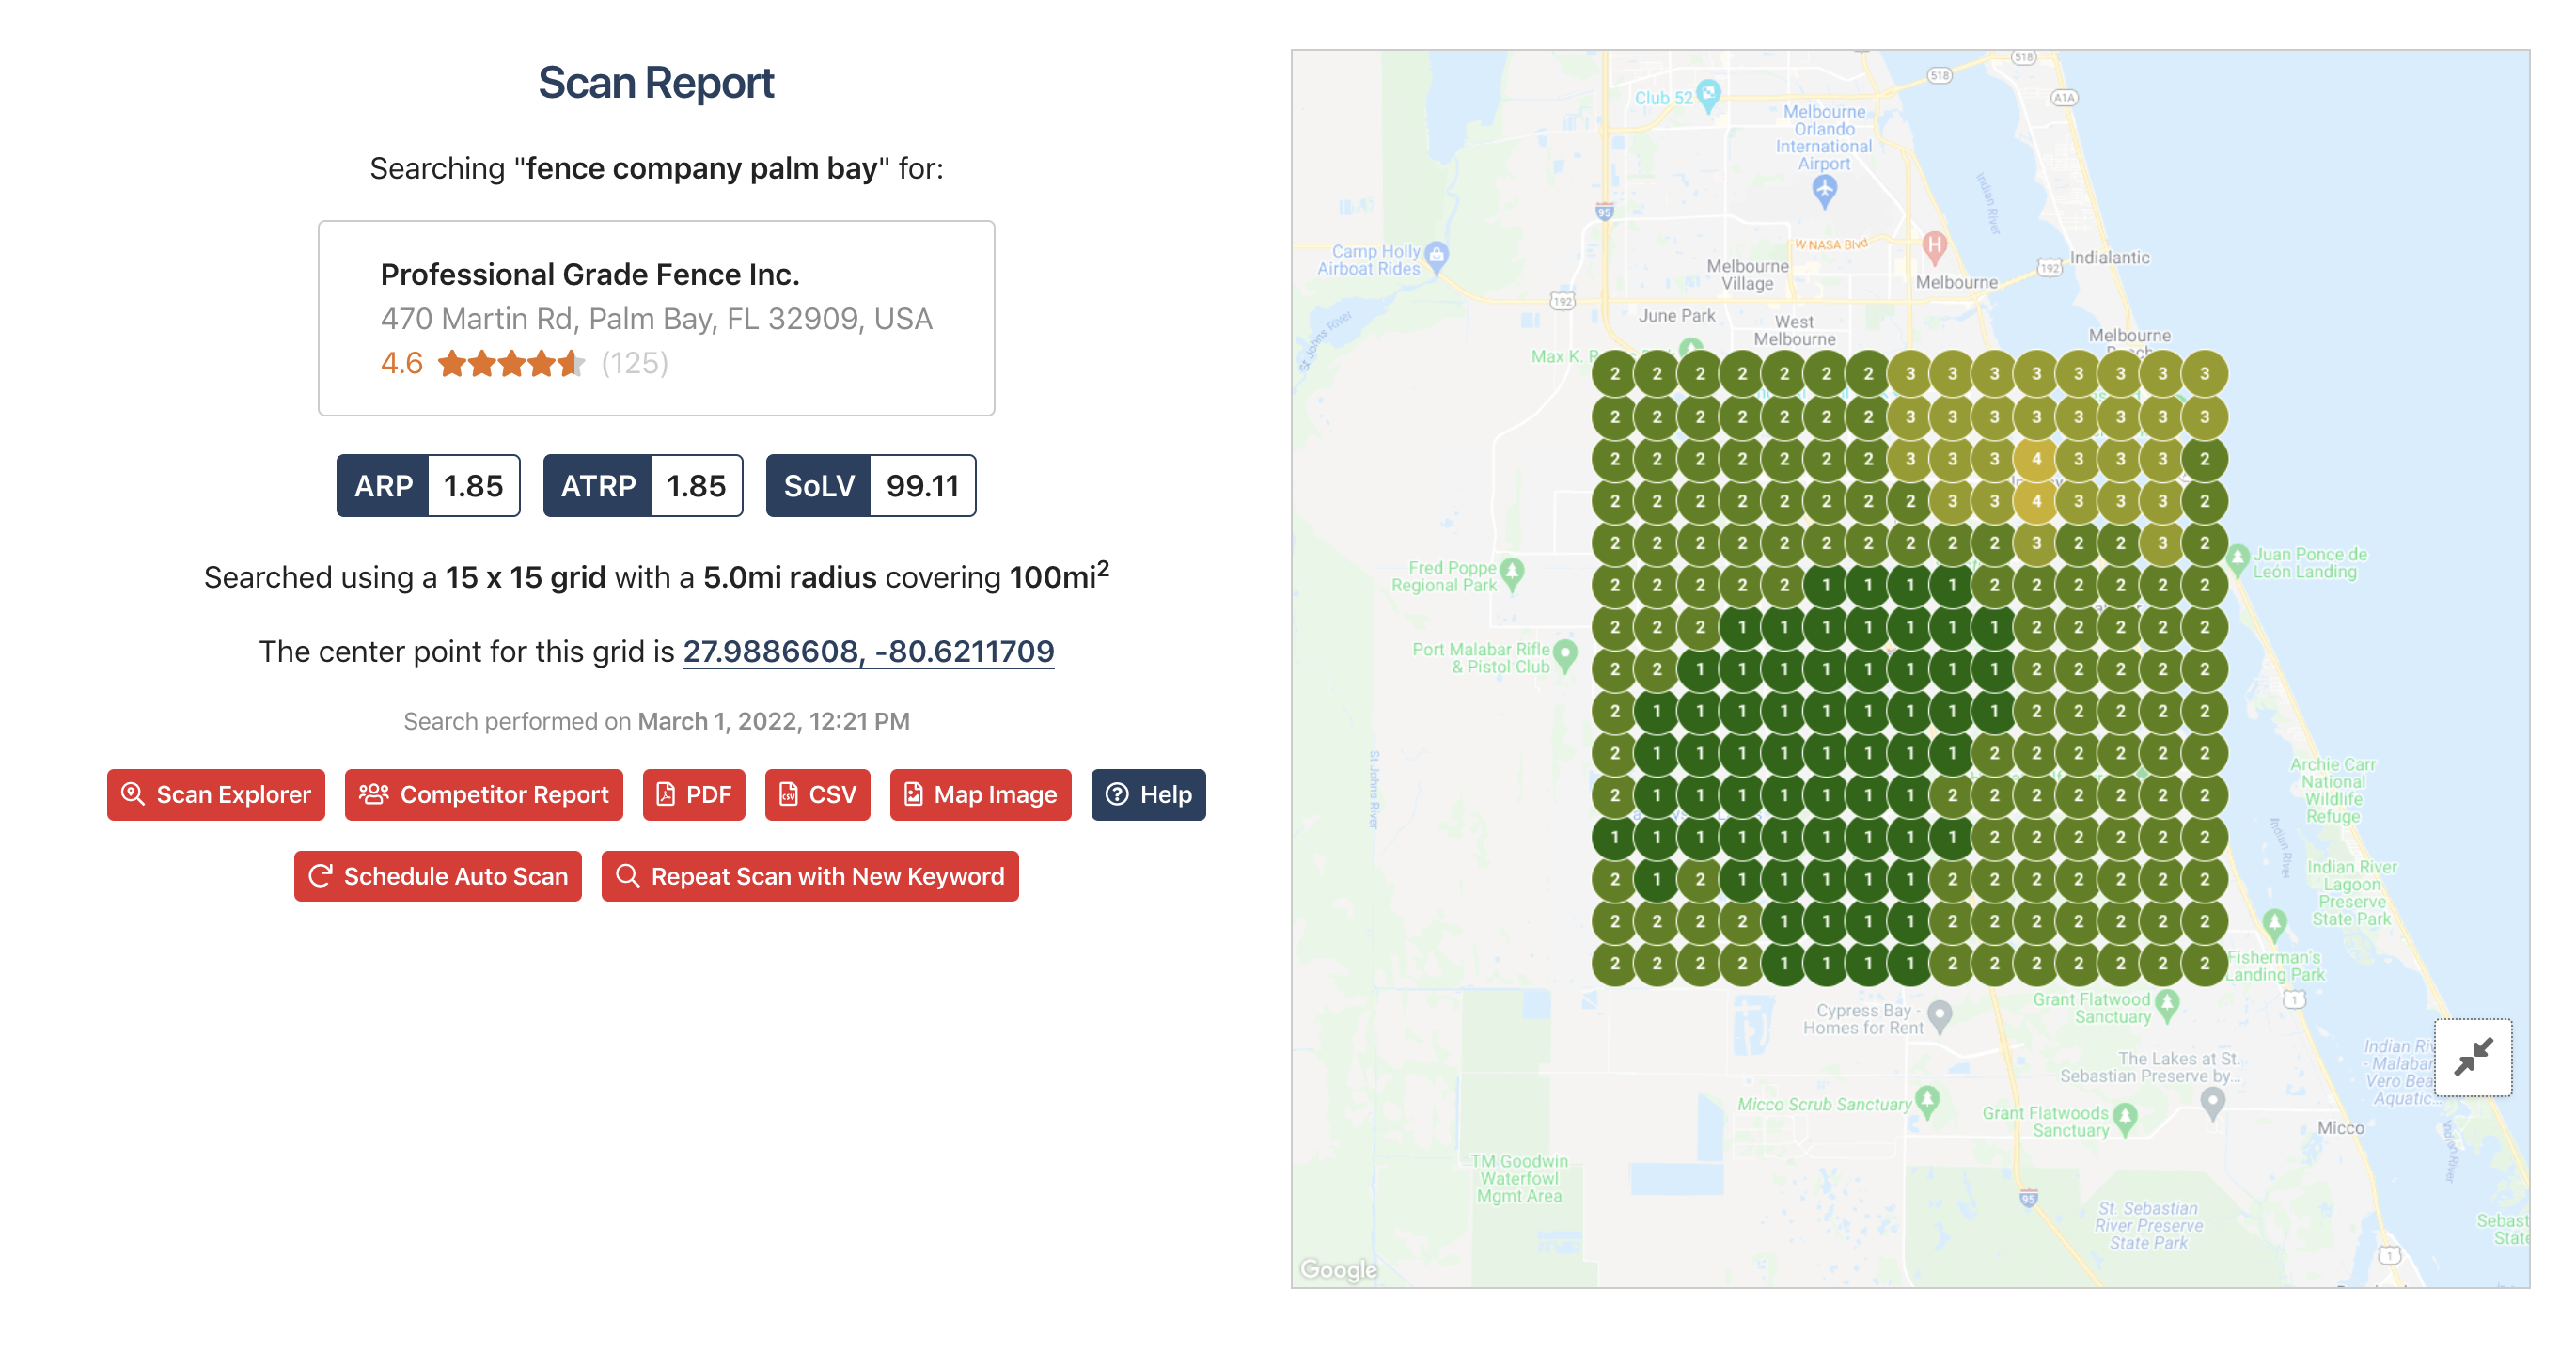Click the Scan Report heading
Screen dimensions: 2576x1367
[656, 82]
